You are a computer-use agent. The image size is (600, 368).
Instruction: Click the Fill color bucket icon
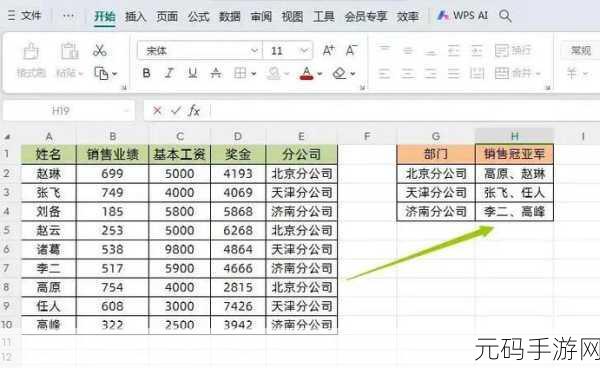click(x=274, y=73)
